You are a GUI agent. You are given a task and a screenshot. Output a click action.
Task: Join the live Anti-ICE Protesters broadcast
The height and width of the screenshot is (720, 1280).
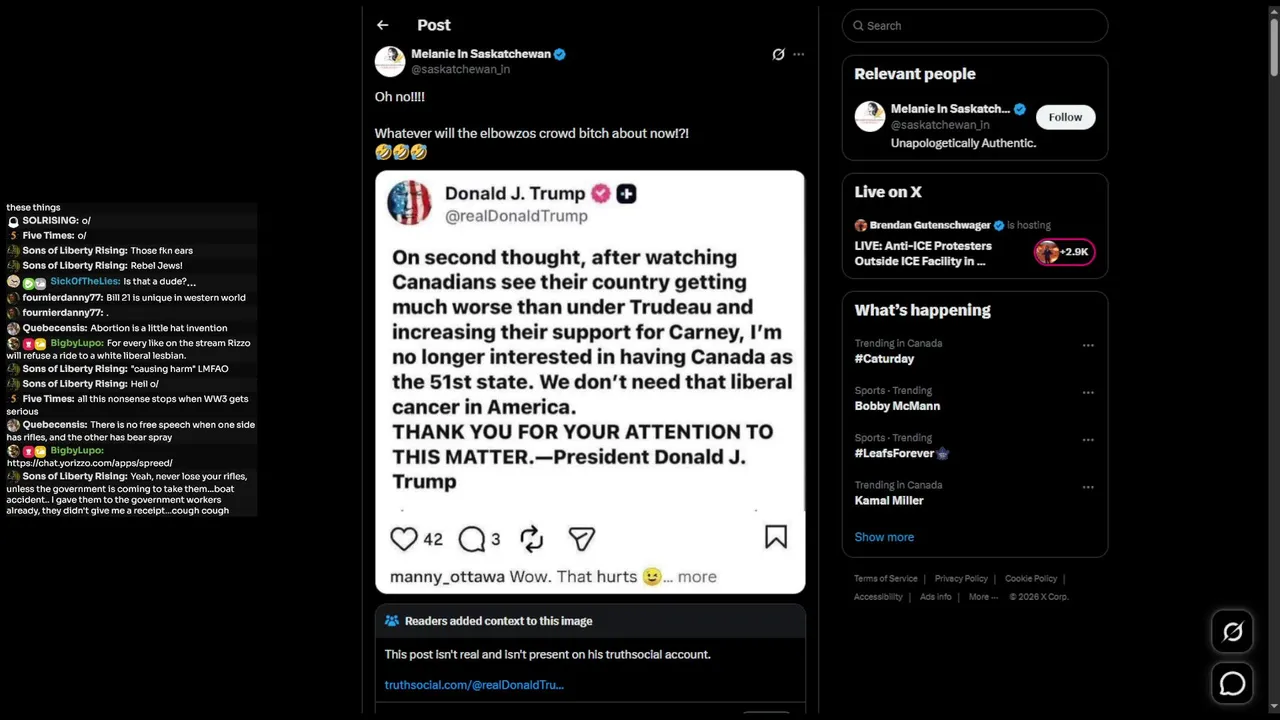pos(923,253)
